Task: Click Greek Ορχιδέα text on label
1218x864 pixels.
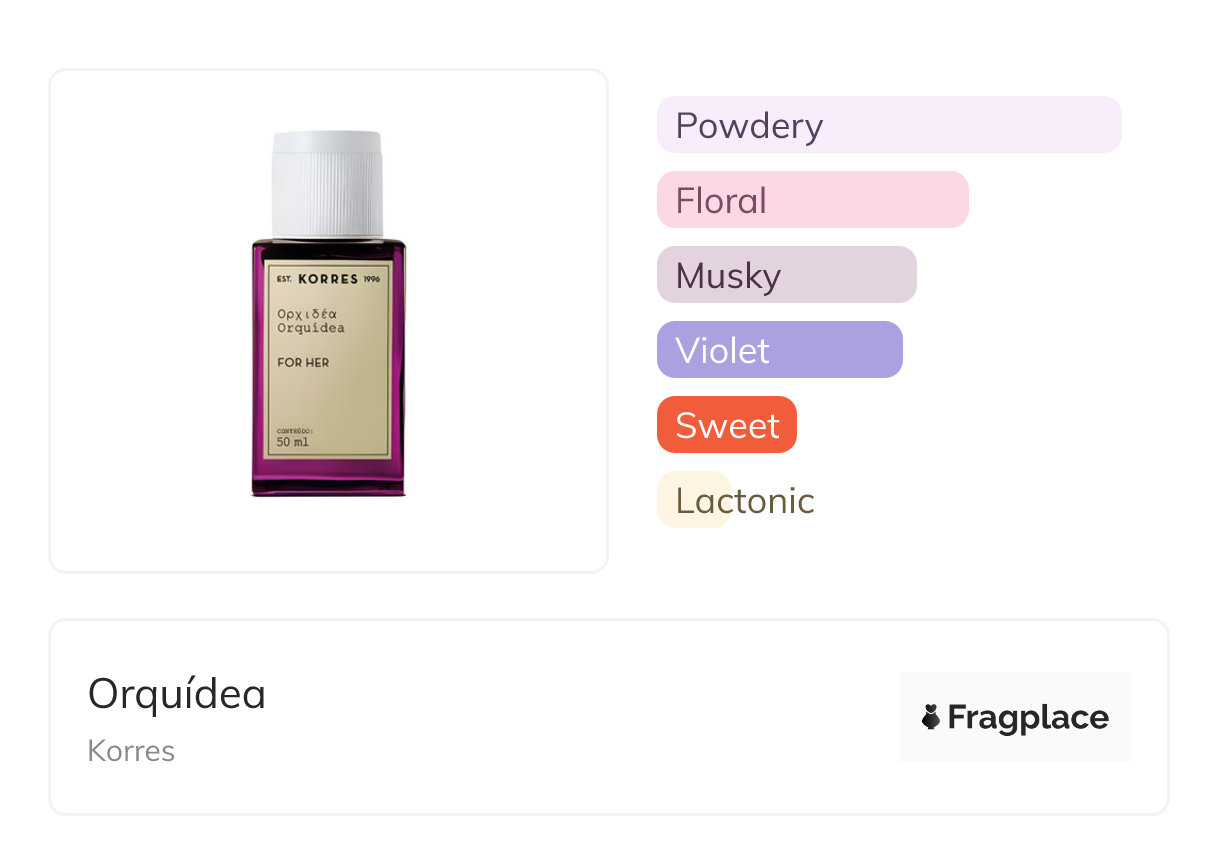Action: (x=307, y=313)
